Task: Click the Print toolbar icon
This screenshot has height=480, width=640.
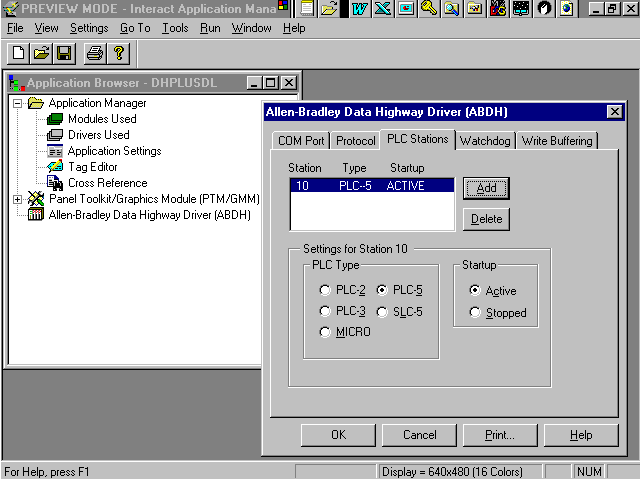Action: click(x=94, y=53)
